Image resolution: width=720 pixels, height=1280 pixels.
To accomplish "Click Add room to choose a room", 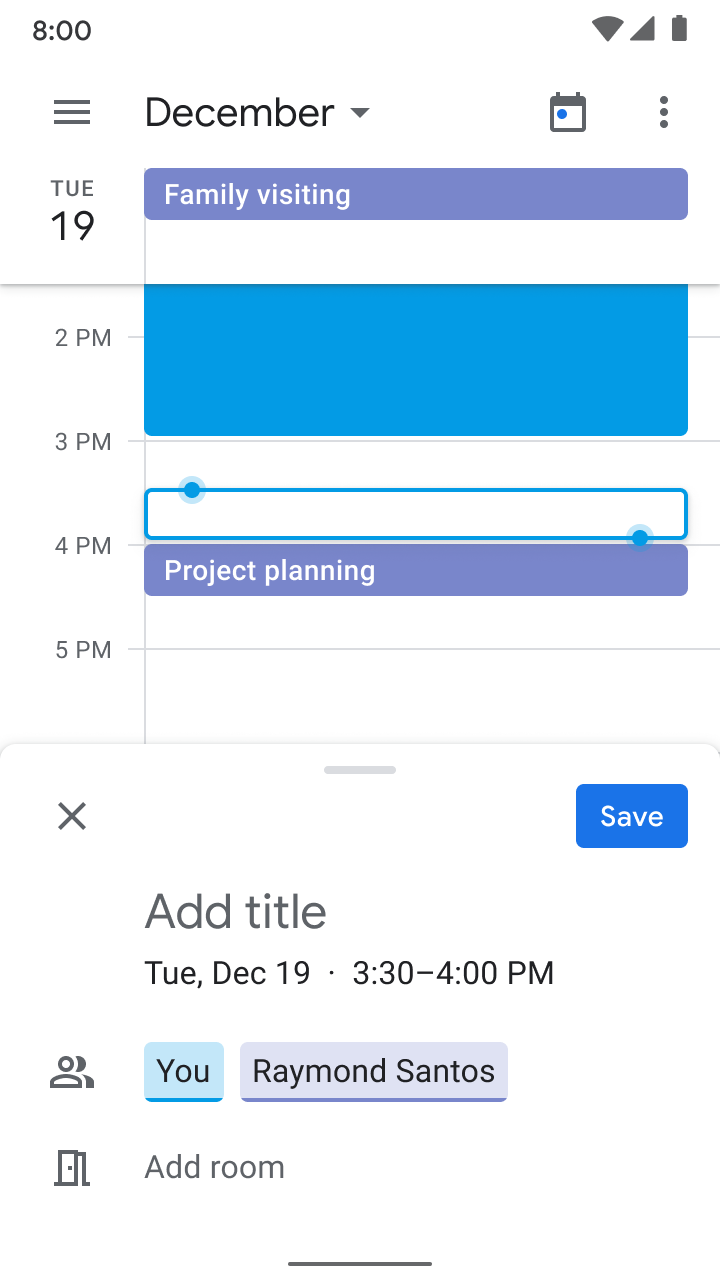I will coord(214,1166).
